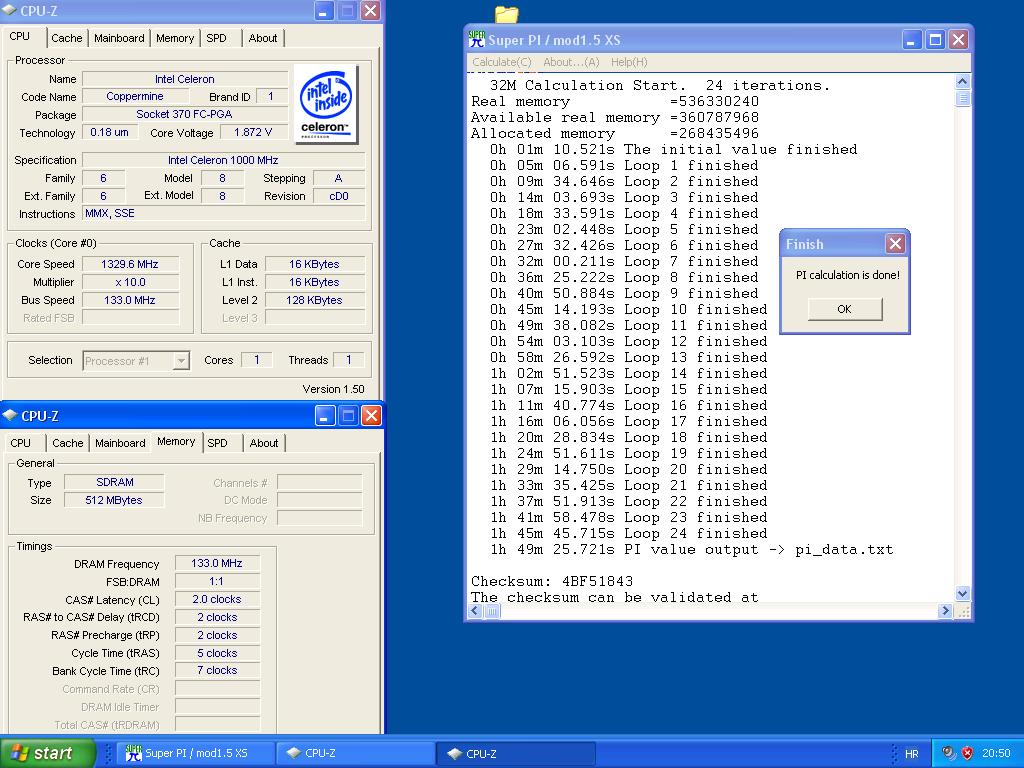This screenshot has width=1024, height=768.
Task: Click the lower CPU-Z window title icon
Action: pos(10,415)
